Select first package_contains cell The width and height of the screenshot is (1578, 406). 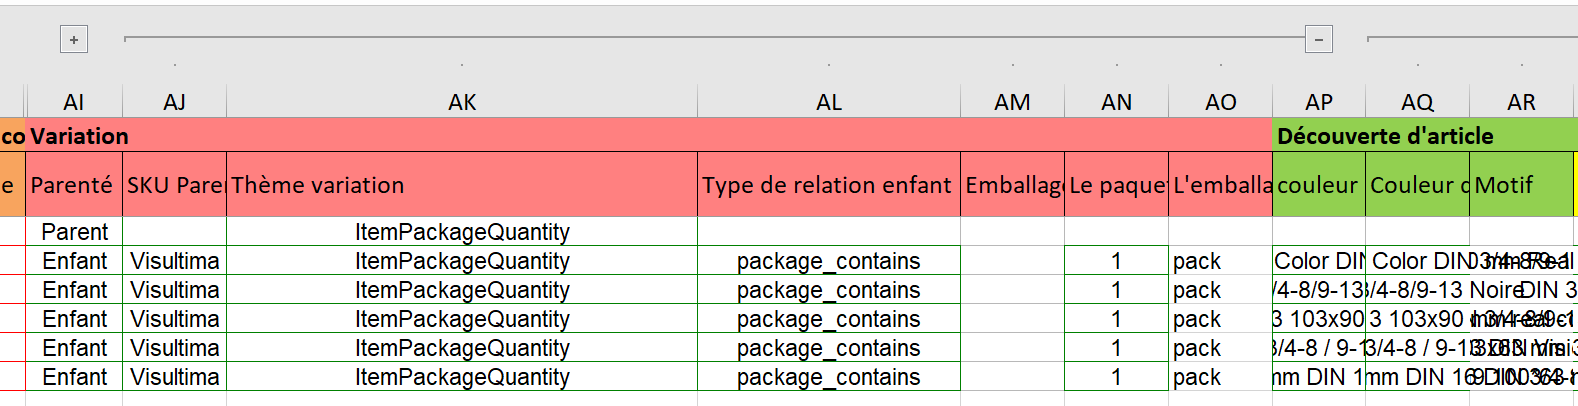click(829, 261)
